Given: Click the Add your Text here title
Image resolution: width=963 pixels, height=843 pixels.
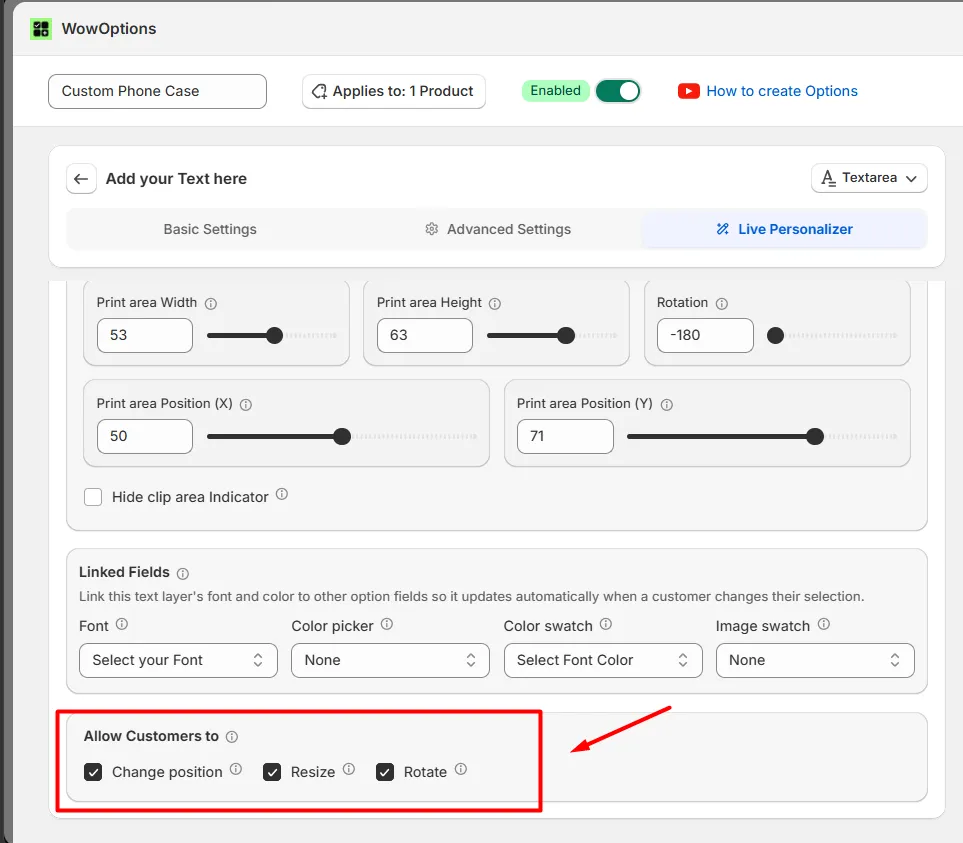Looking at the screenshot, I should pos(176,179).
